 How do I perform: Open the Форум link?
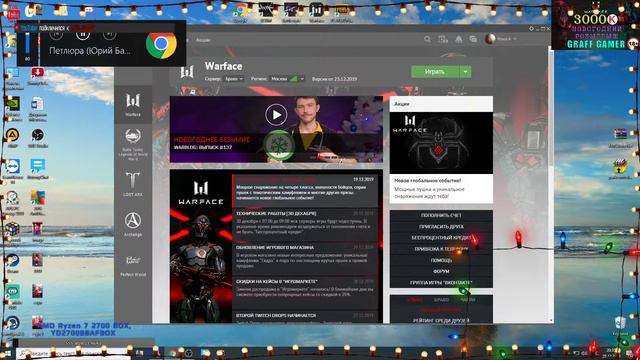pos(441,271)
